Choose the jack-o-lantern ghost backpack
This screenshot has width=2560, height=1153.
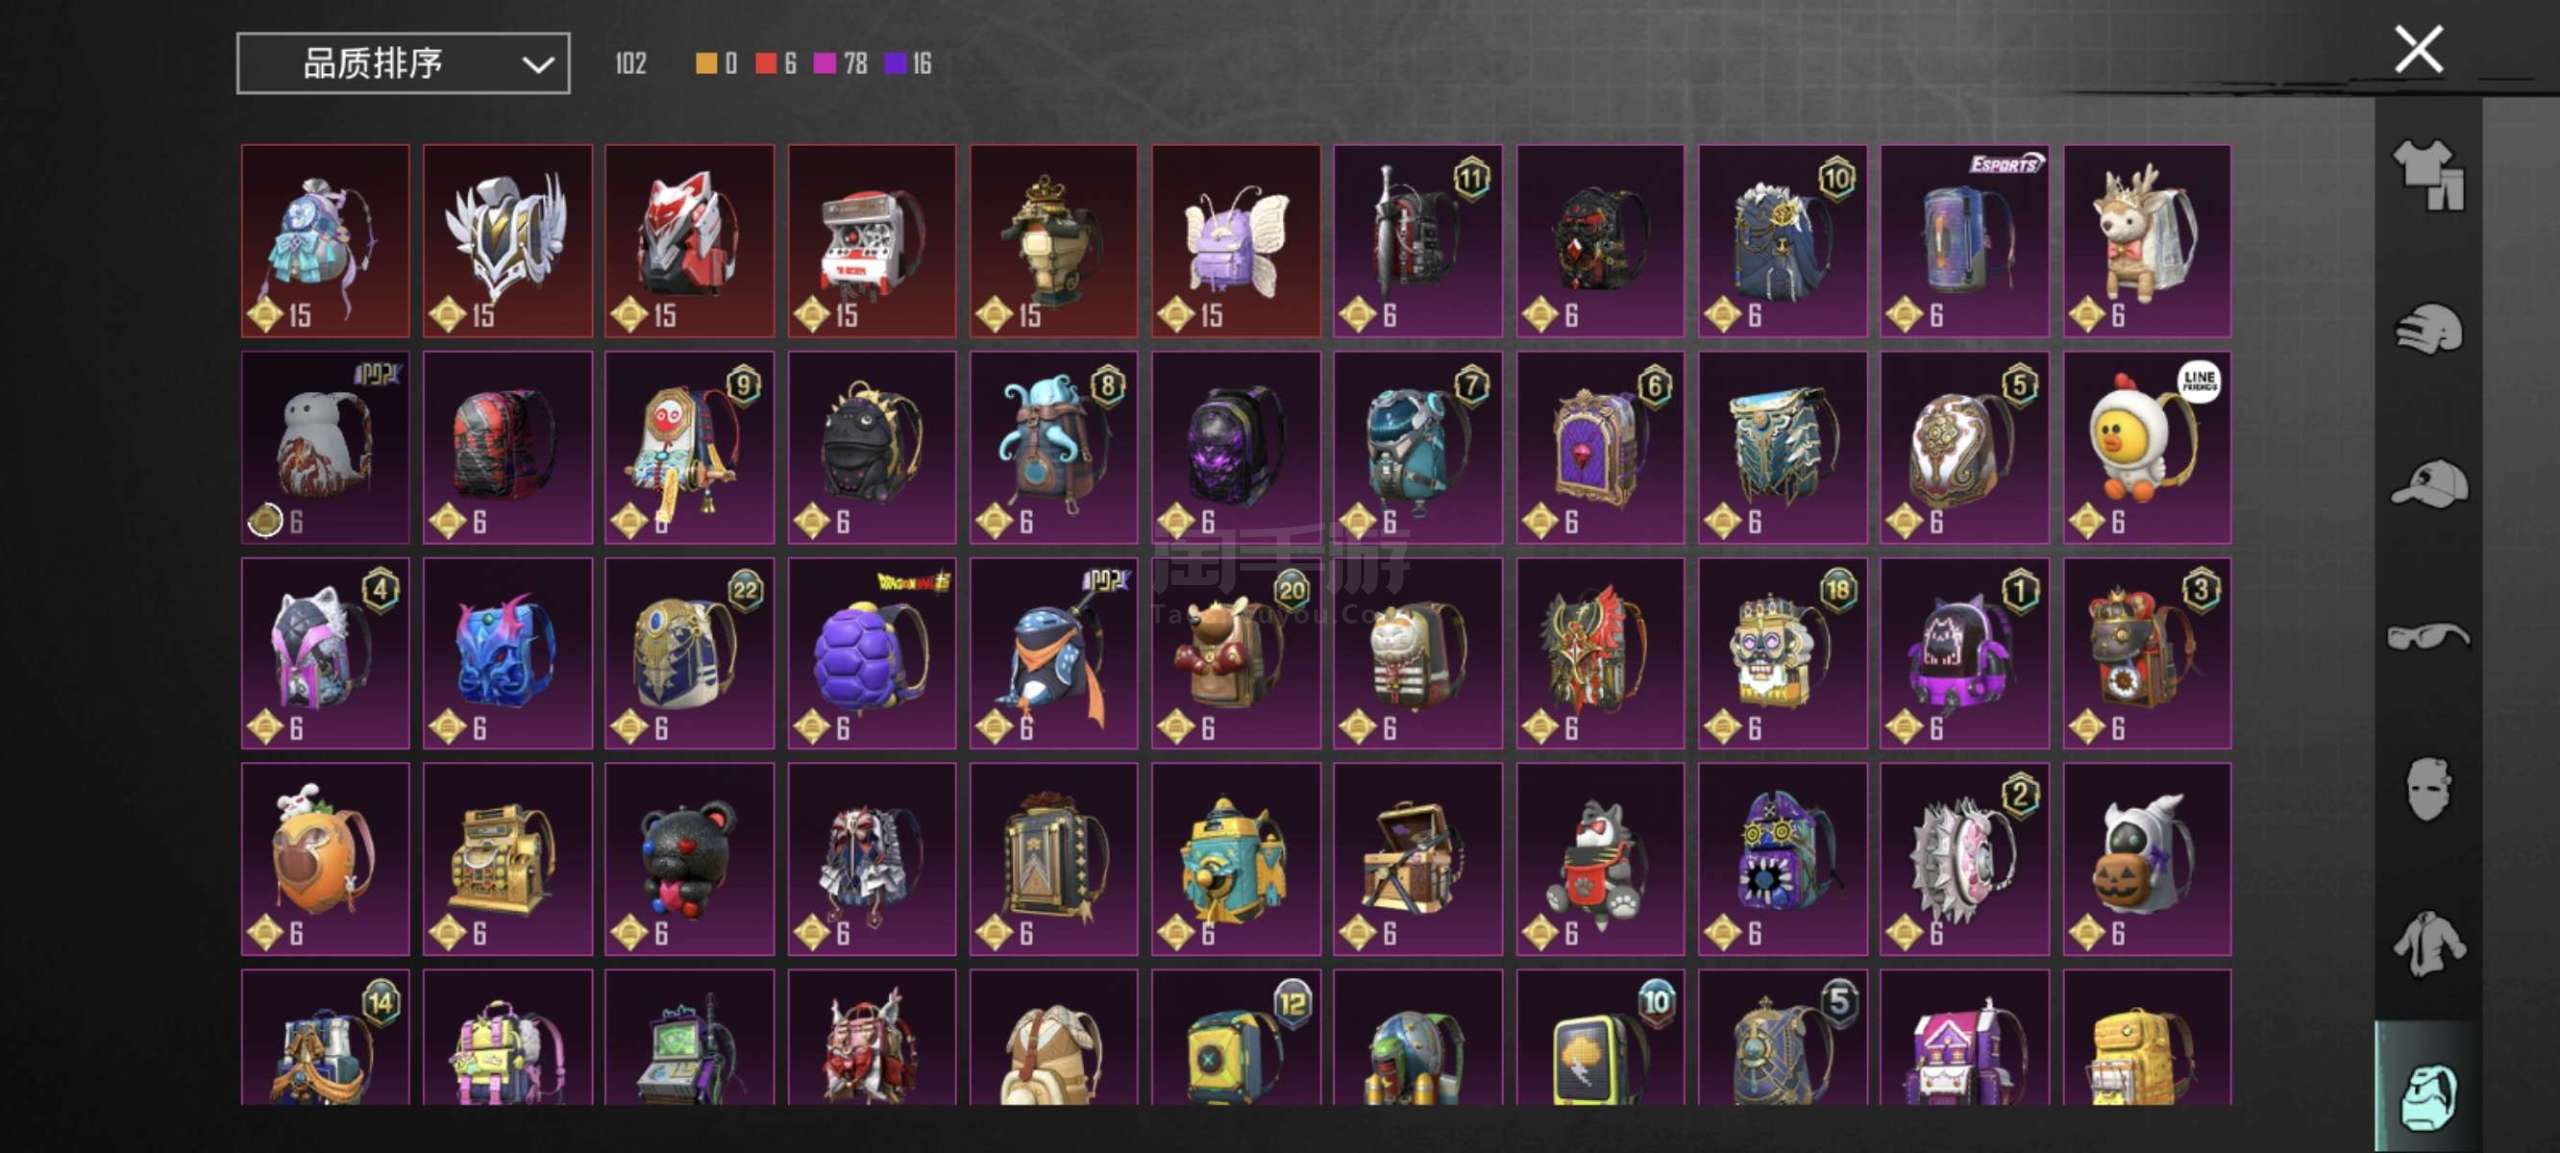point(2146,859)
